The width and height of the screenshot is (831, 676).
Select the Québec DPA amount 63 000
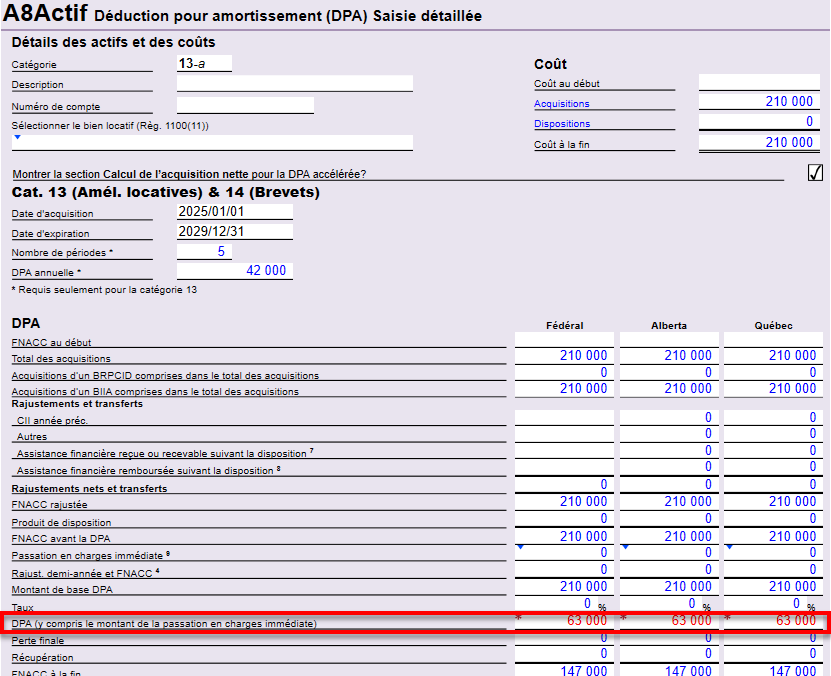pyautogui.click(x=772, y=621)
